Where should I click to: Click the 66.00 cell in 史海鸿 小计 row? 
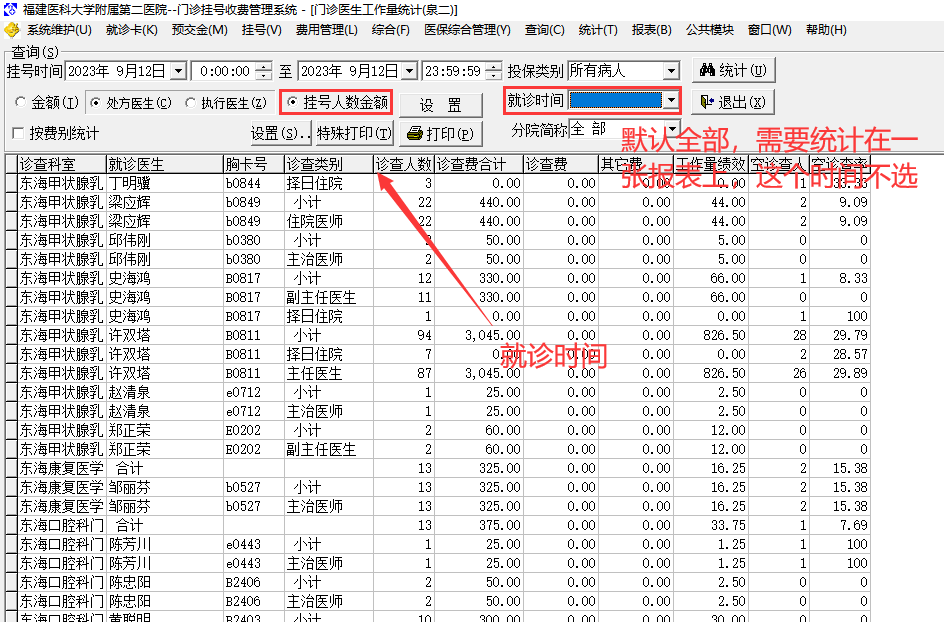point(711,278)
